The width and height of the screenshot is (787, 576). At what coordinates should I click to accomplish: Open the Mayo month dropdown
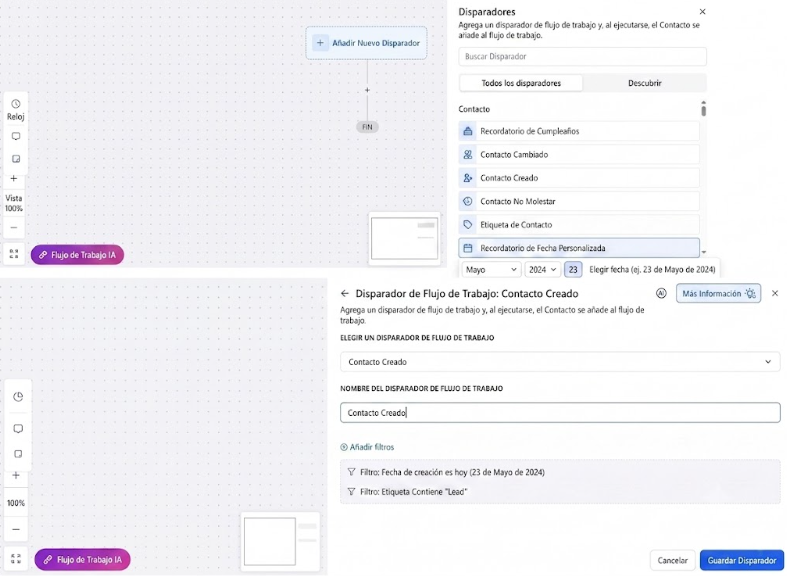click(x=491, y=270)
